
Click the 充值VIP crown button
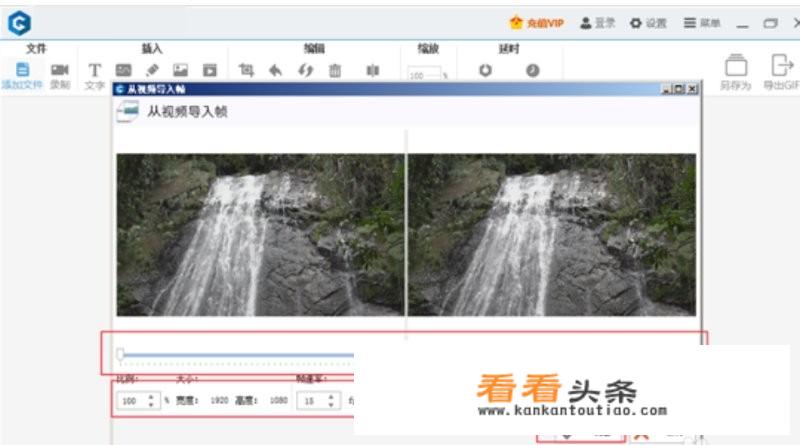pyautogui.click(x=537, y=23)
